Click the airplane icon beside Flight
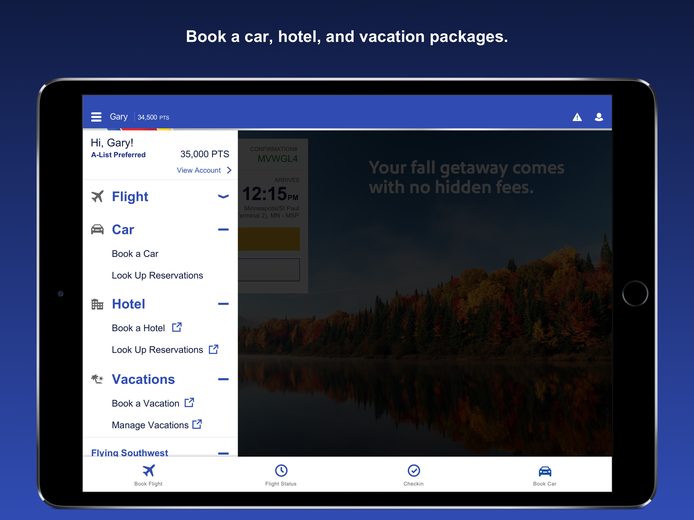 [97, 196]
